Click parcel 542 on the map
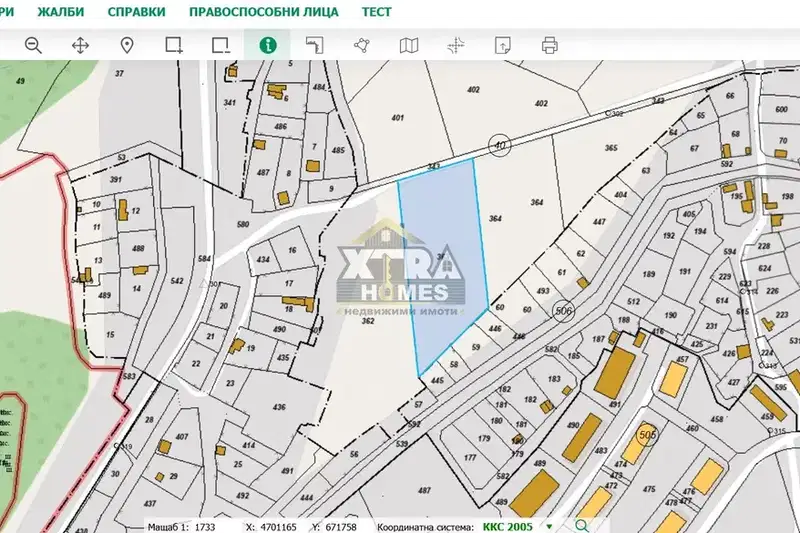Screen dimensions: 800x533 point(177,281)
